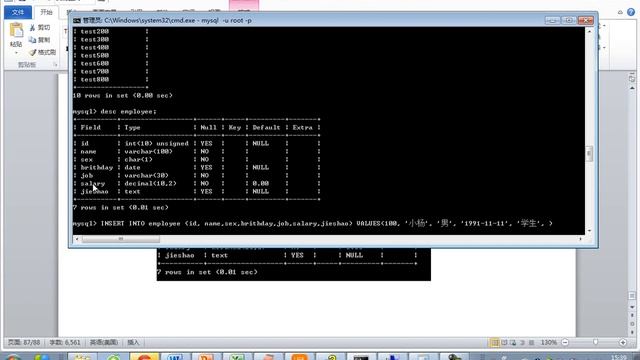Click the 'test800' row in cmd output
This screenshot has width=640, height=360.
(x=95, y=80)
